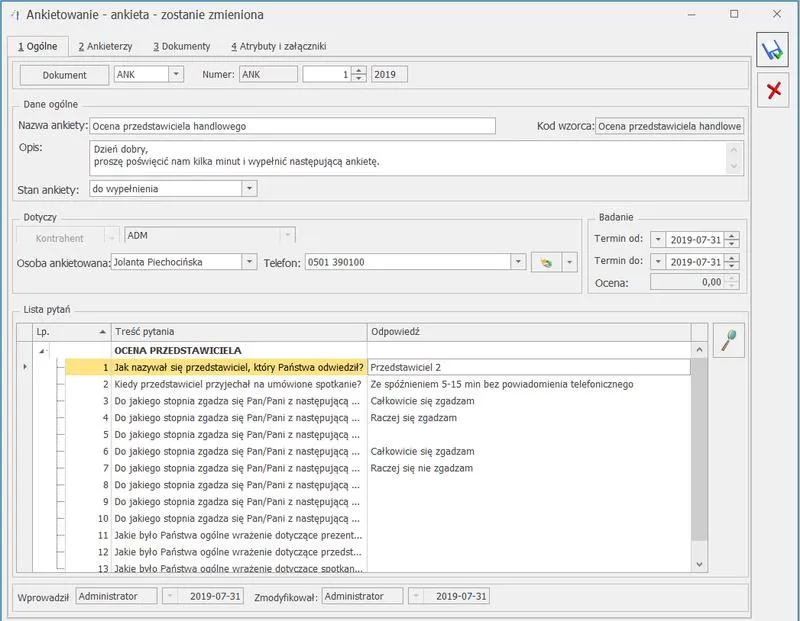The height and width of the screenshot is (621, 800).
Task: Increment the document number with spinner
Action: 360,70
